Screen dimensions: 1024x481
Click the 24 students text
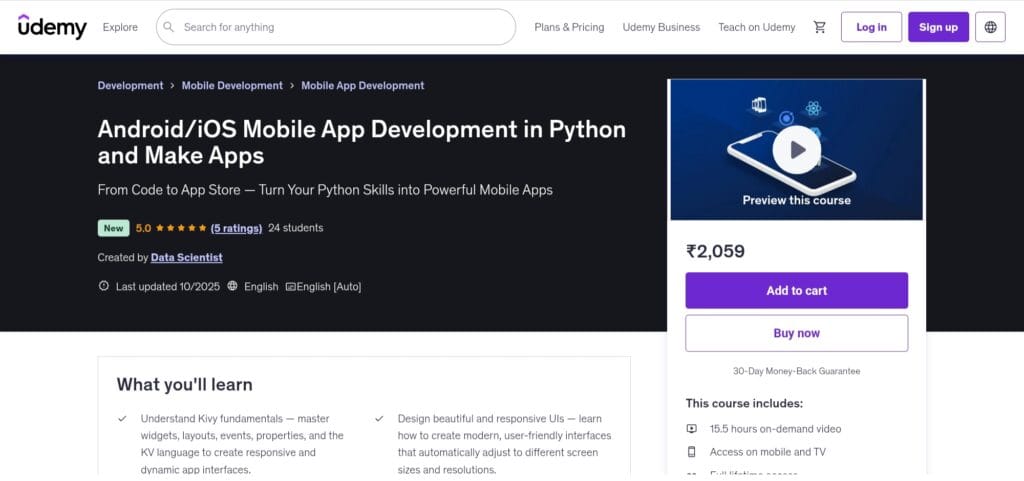click(x=296, y=228)
